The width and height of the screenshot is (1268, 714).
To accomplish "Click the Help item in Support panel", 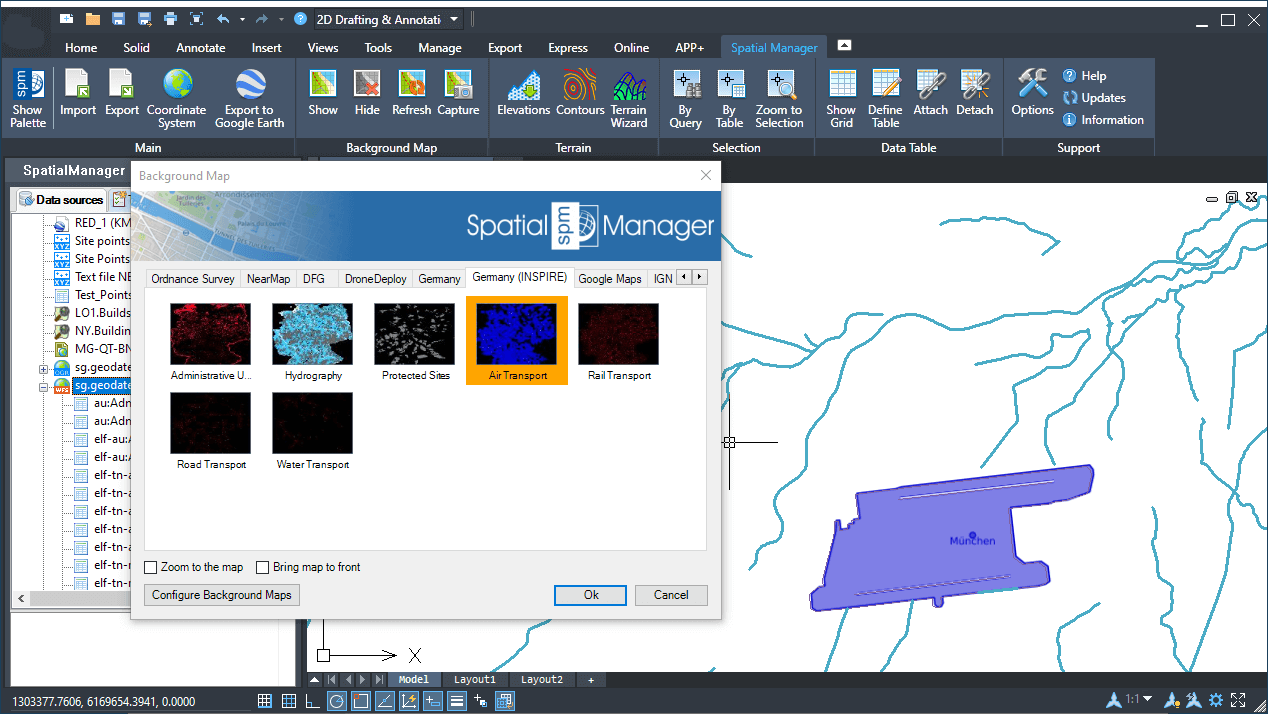I will tap(1085, 76).
